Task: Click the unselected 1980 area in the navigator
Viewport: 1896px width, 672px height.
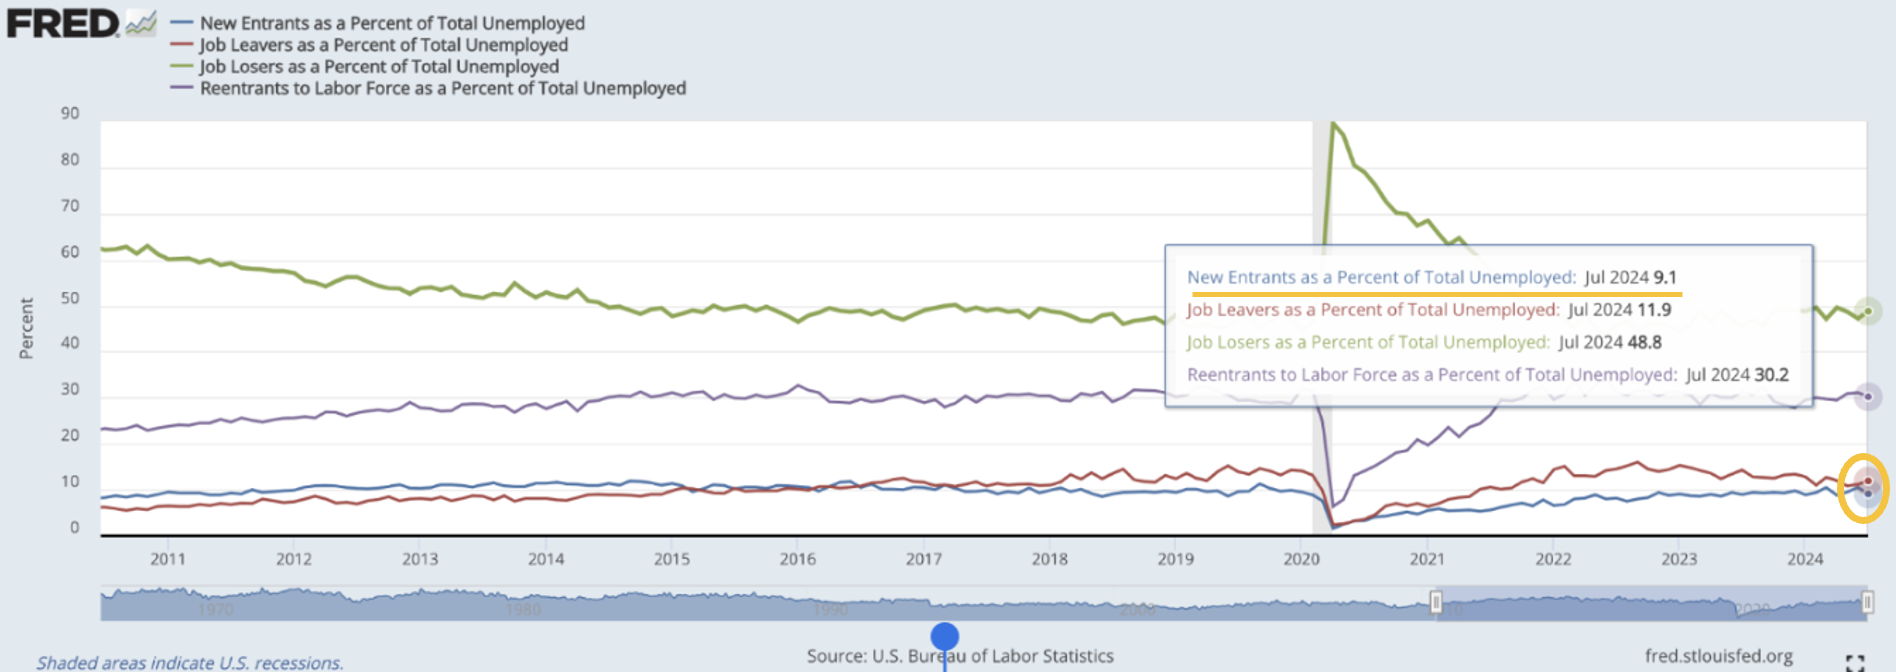Action: [523, 606]
